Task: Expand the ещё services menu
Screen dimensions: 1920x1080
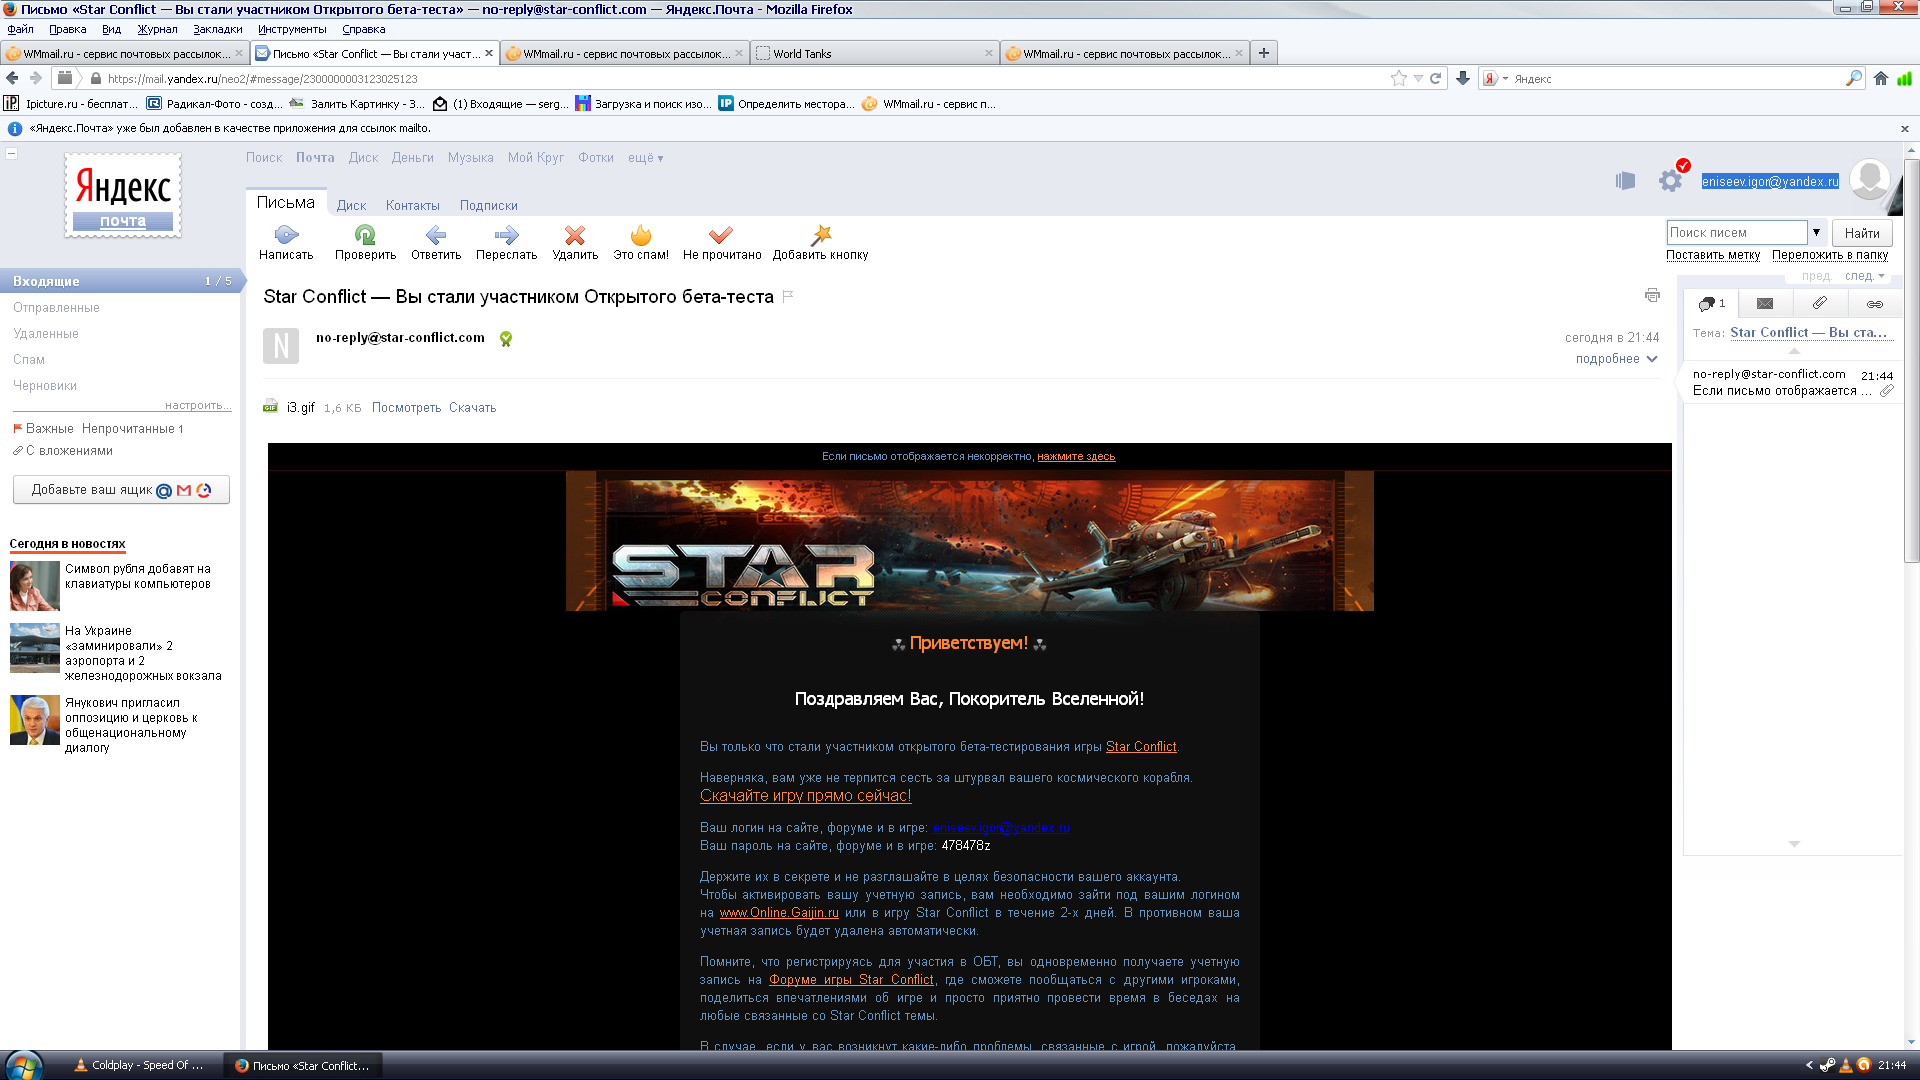Action: (645, 158)
